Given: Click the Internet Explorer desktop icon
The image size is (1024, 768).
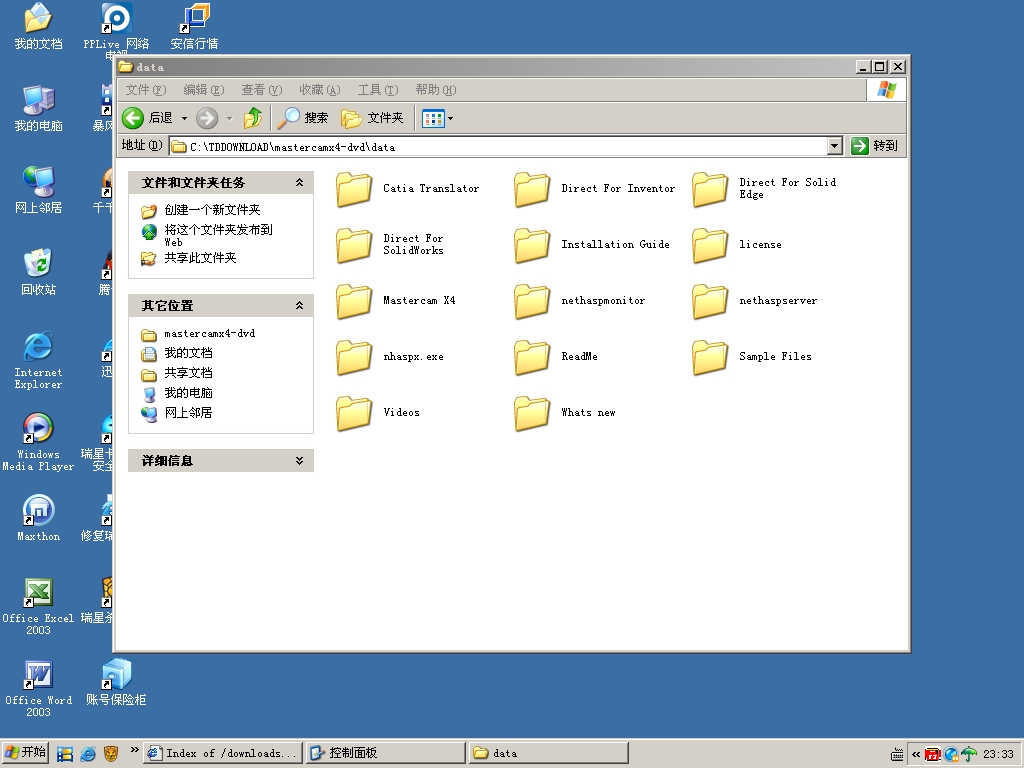Looking at the screenshot, I should click(x=38, y=360).
